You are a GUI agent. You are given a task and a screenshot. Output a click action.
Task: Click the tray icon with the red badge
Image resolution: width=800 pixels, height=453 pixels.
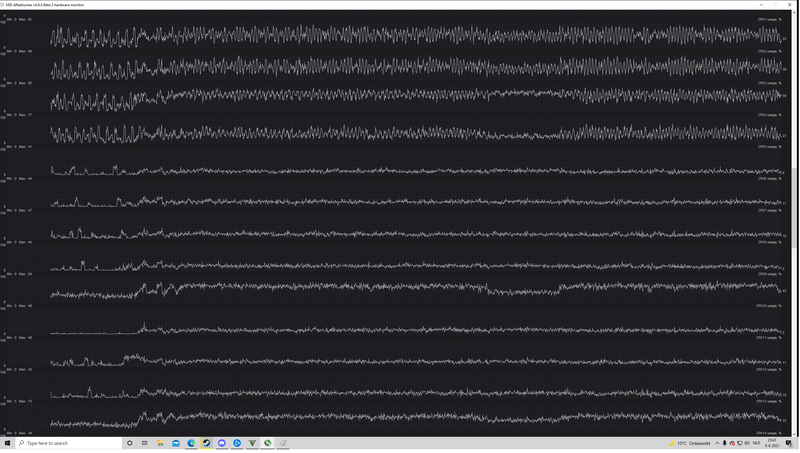732,443
